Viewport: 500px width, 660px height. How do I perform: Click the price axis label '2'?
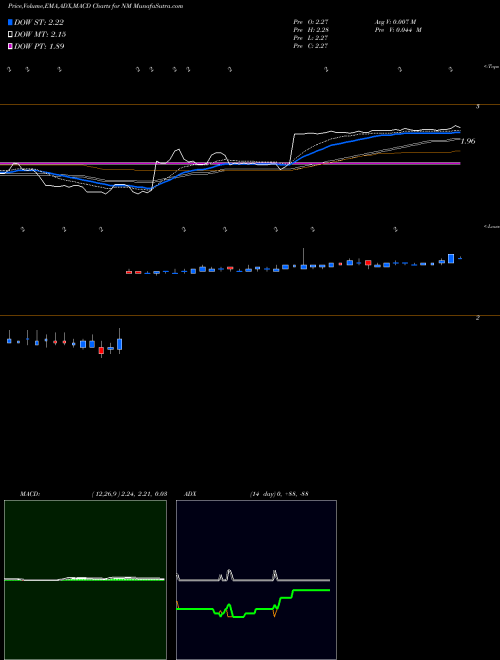477,318
